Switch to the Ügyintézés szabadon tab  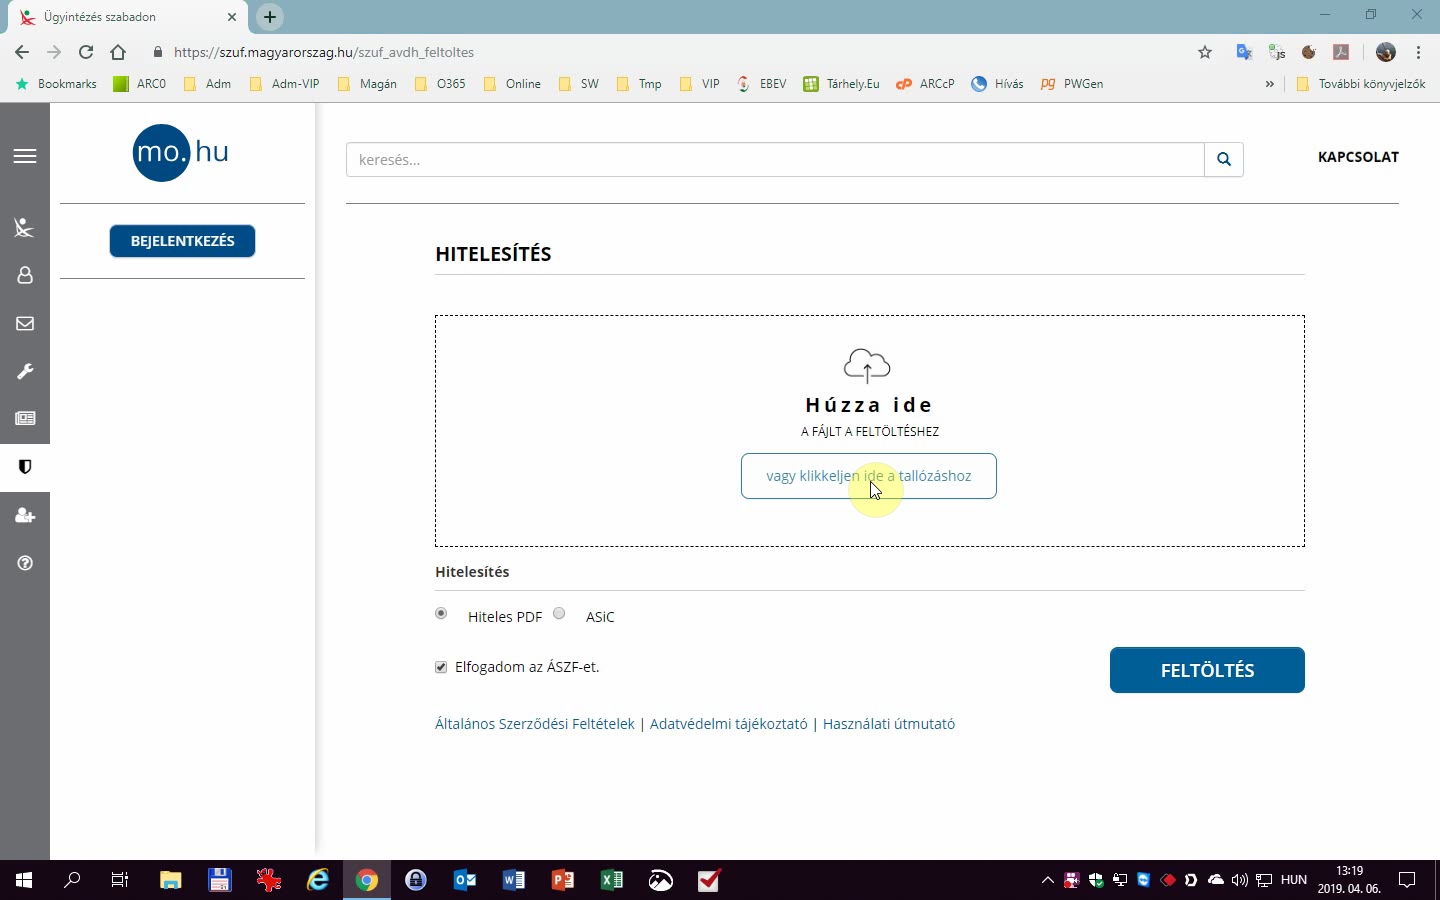(x=120, y=17)
